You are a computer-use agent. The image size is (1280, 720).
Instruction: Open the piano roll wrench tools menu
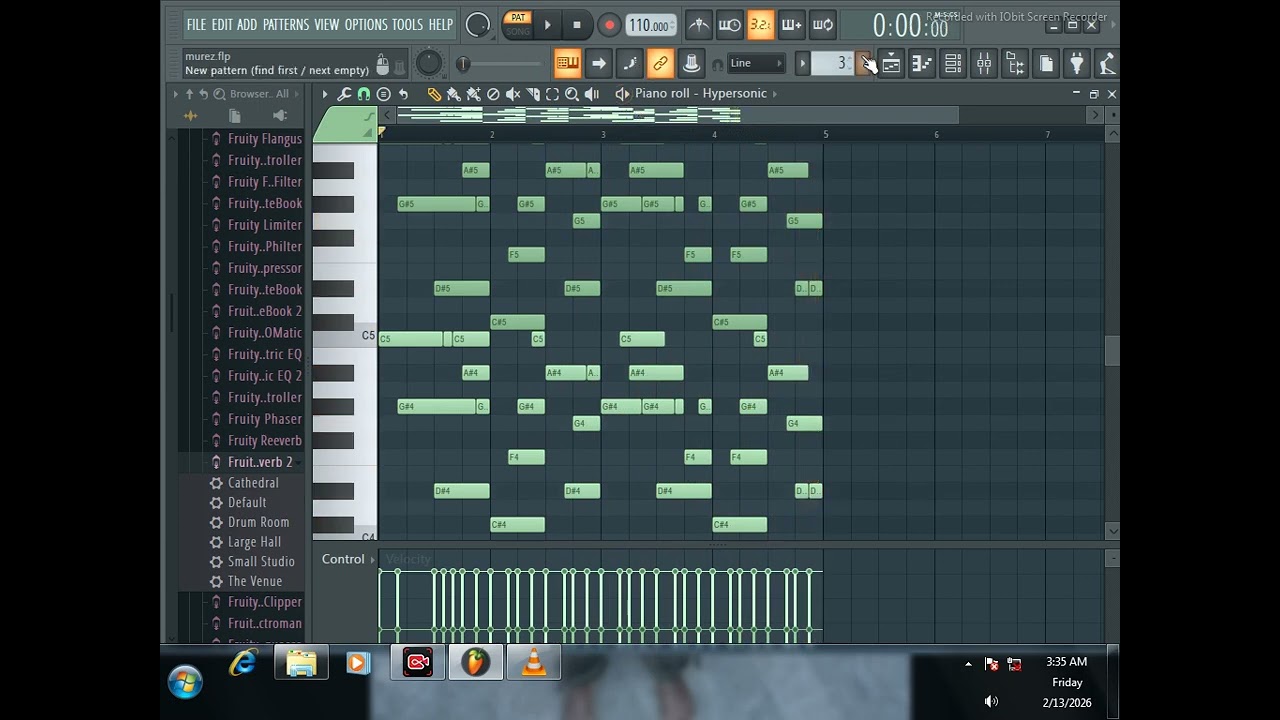tap(344, 94)
